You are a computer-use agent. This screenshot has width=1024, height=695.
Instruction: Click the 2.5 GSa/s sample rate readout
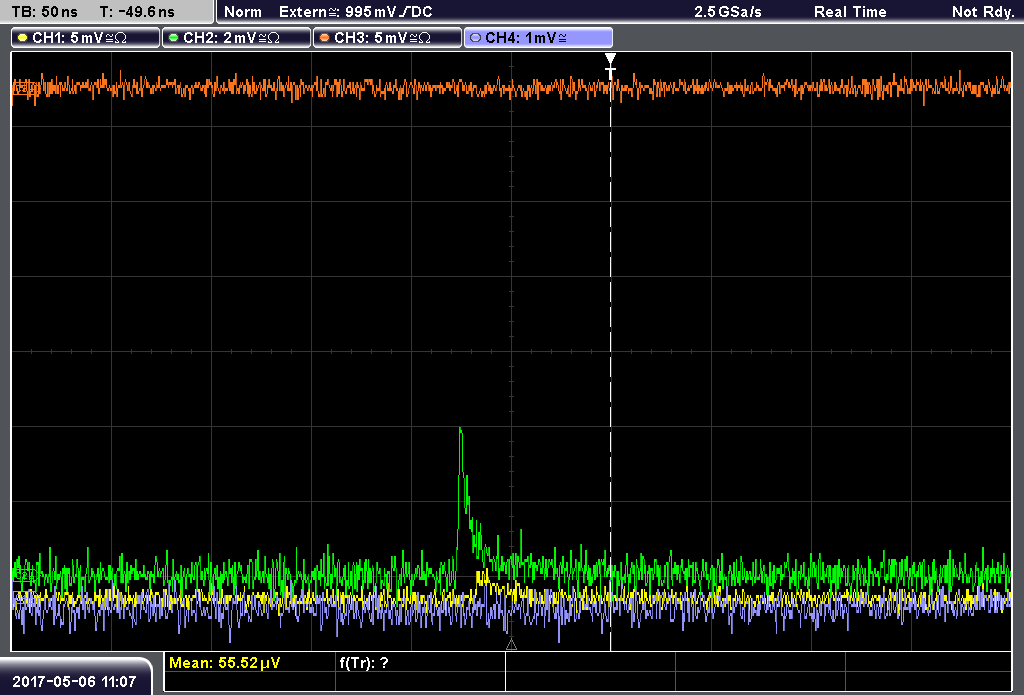(x=728, y=12)
